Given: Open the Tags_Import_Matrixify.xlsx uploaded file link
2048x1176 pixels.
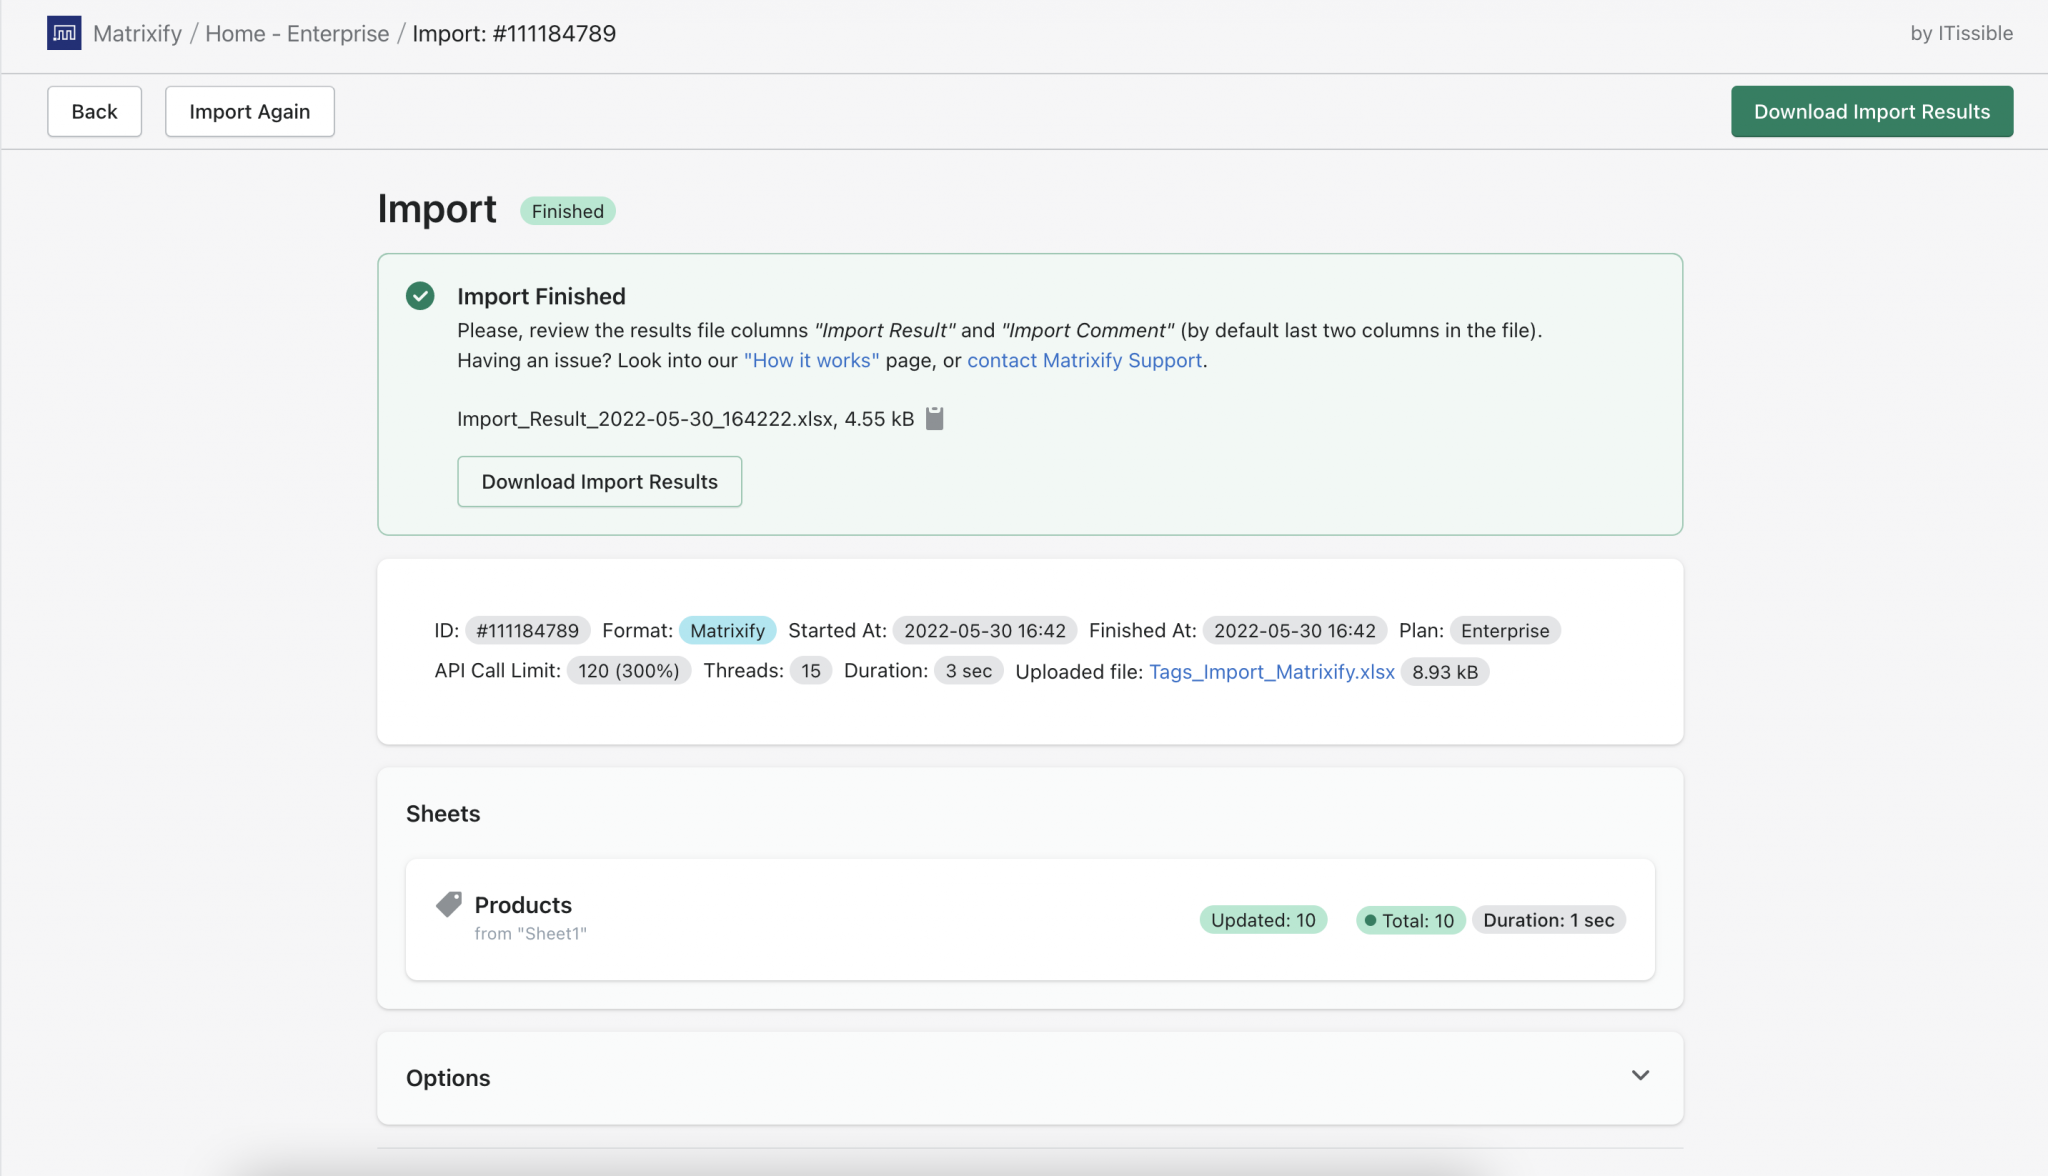Looking at the screenshot, I should click(x=1272, y=671).
